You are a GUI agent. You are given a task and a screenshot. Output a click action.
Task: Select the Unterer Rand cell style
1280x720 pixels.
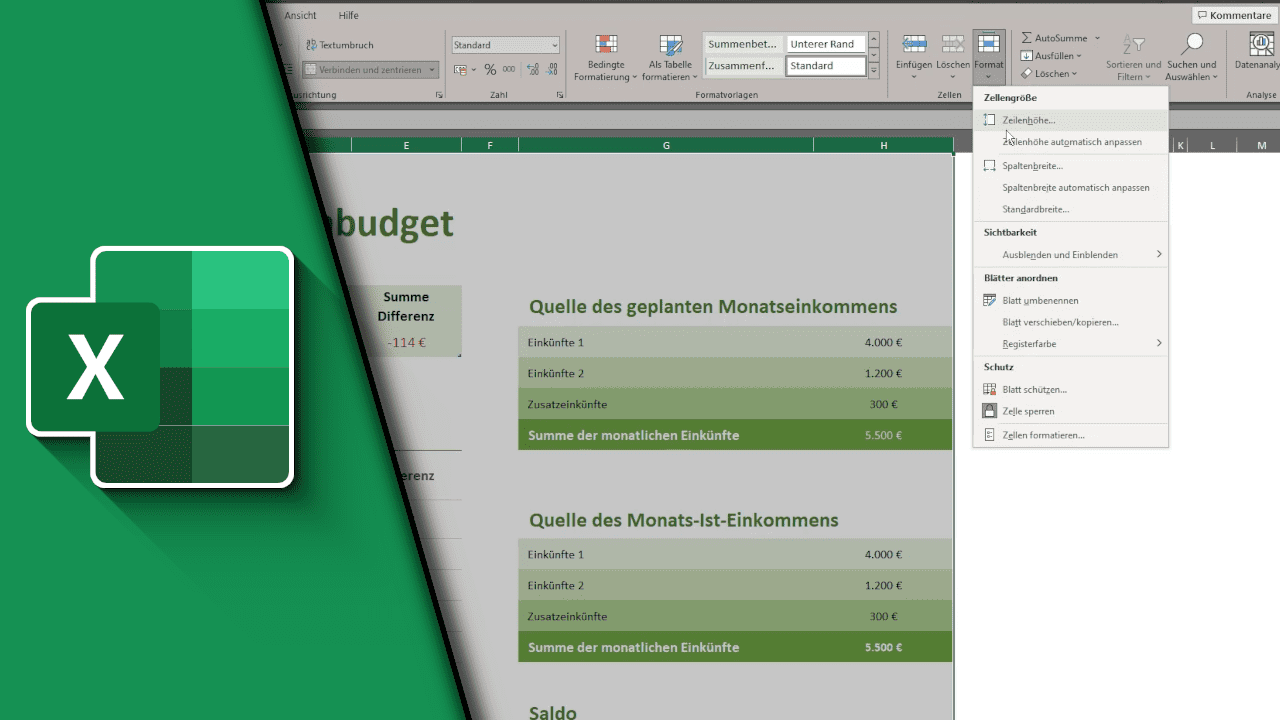pyautogui.click(x=825, y=44)
